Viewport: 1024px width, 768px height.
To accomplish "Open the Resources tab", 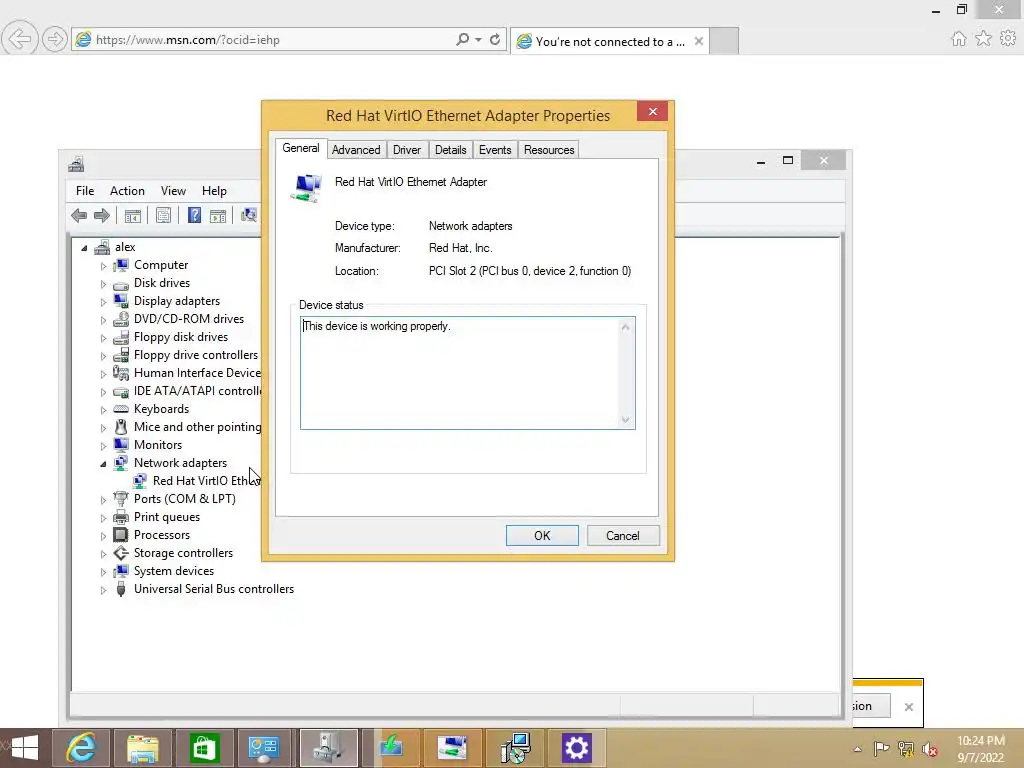I will tap(549, 150).
